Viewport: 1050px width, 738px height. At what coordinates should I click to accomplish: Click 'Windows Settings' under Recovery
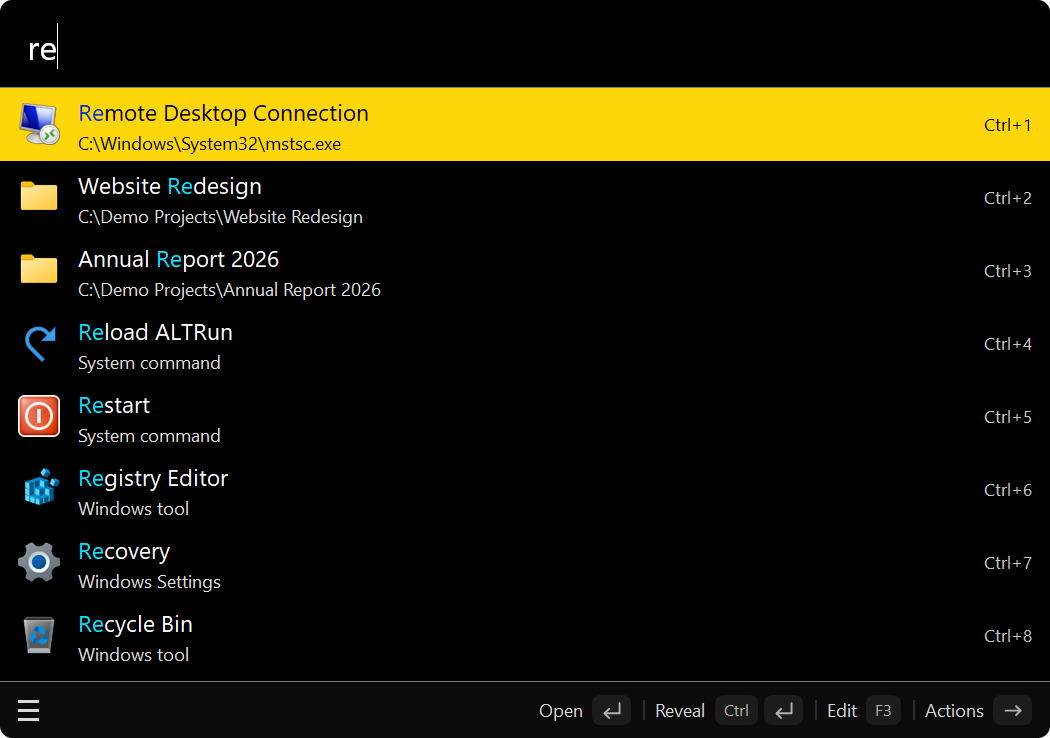tap(149, 582)
